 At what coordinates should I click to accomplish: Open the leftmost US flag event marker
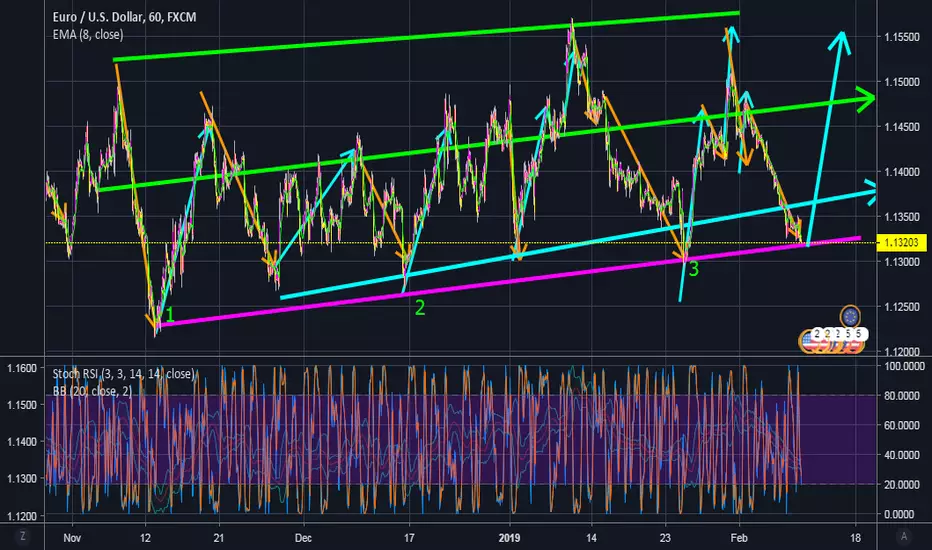808,342
